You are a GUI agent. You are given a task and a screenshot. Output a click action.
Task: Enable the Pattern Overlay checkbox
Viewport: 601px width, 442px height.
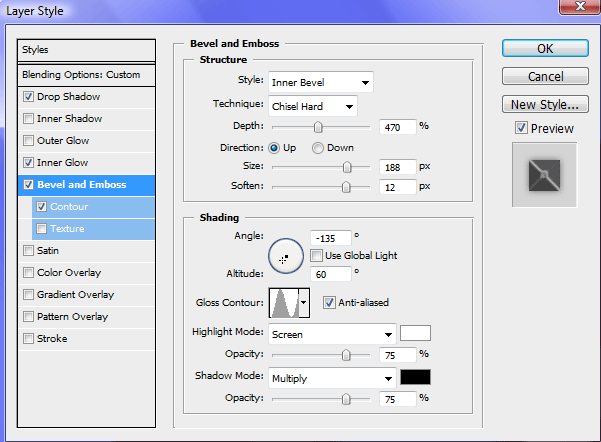tap(28, 317)
